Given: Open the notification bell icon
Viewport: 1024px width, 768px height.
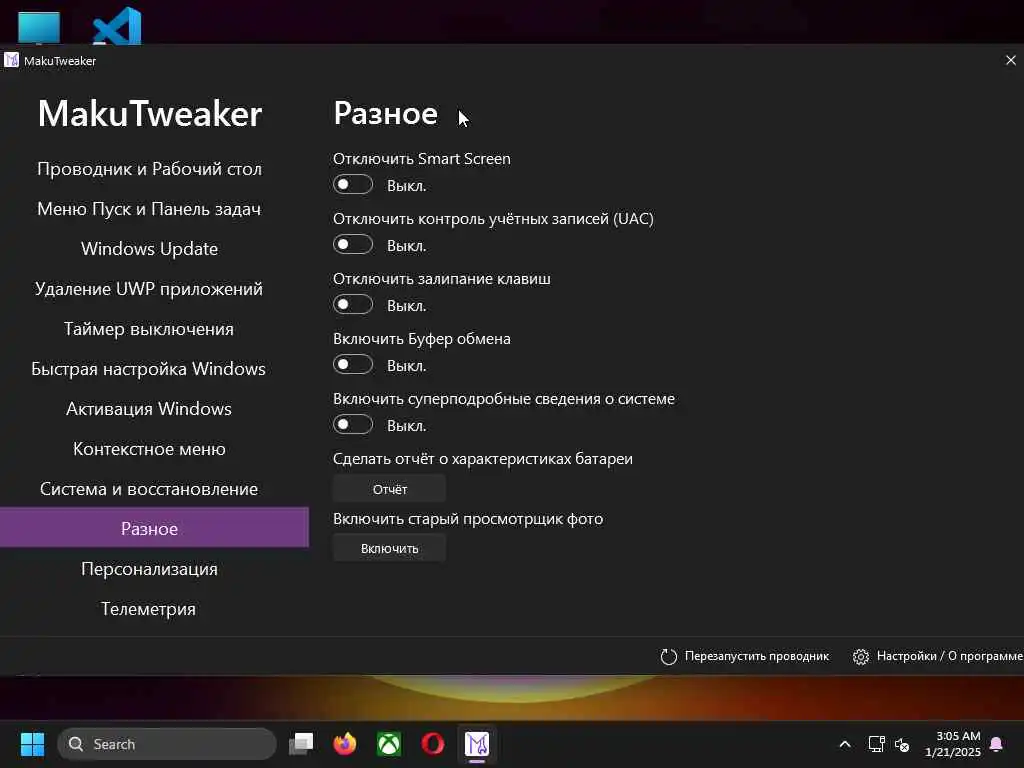Looking at the screenshot, I should (x=997, y=744).
